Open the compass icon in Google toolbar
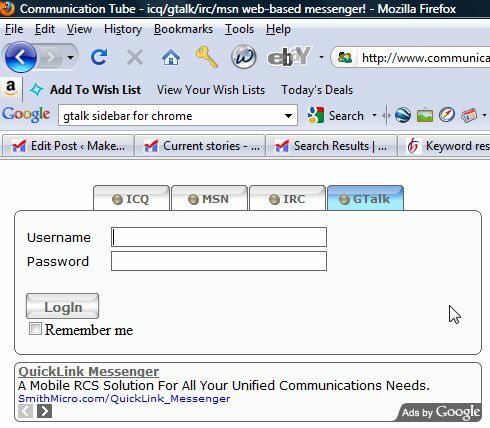Viewport: 490px width, 428px height. click(x=447, y=115)
